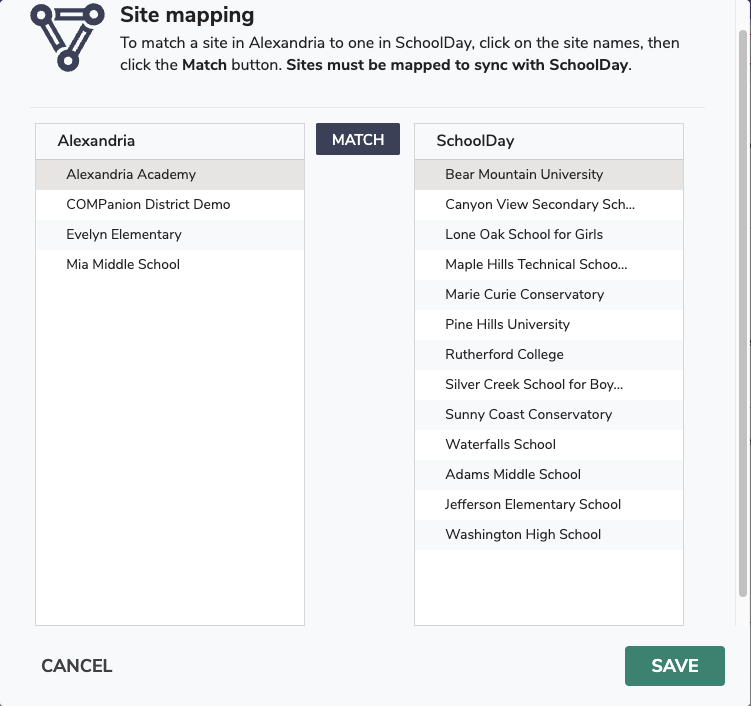Select Rutherford College in SchoolDay list
The width and height of the screenshot is (751, 706).
point(549,354)
